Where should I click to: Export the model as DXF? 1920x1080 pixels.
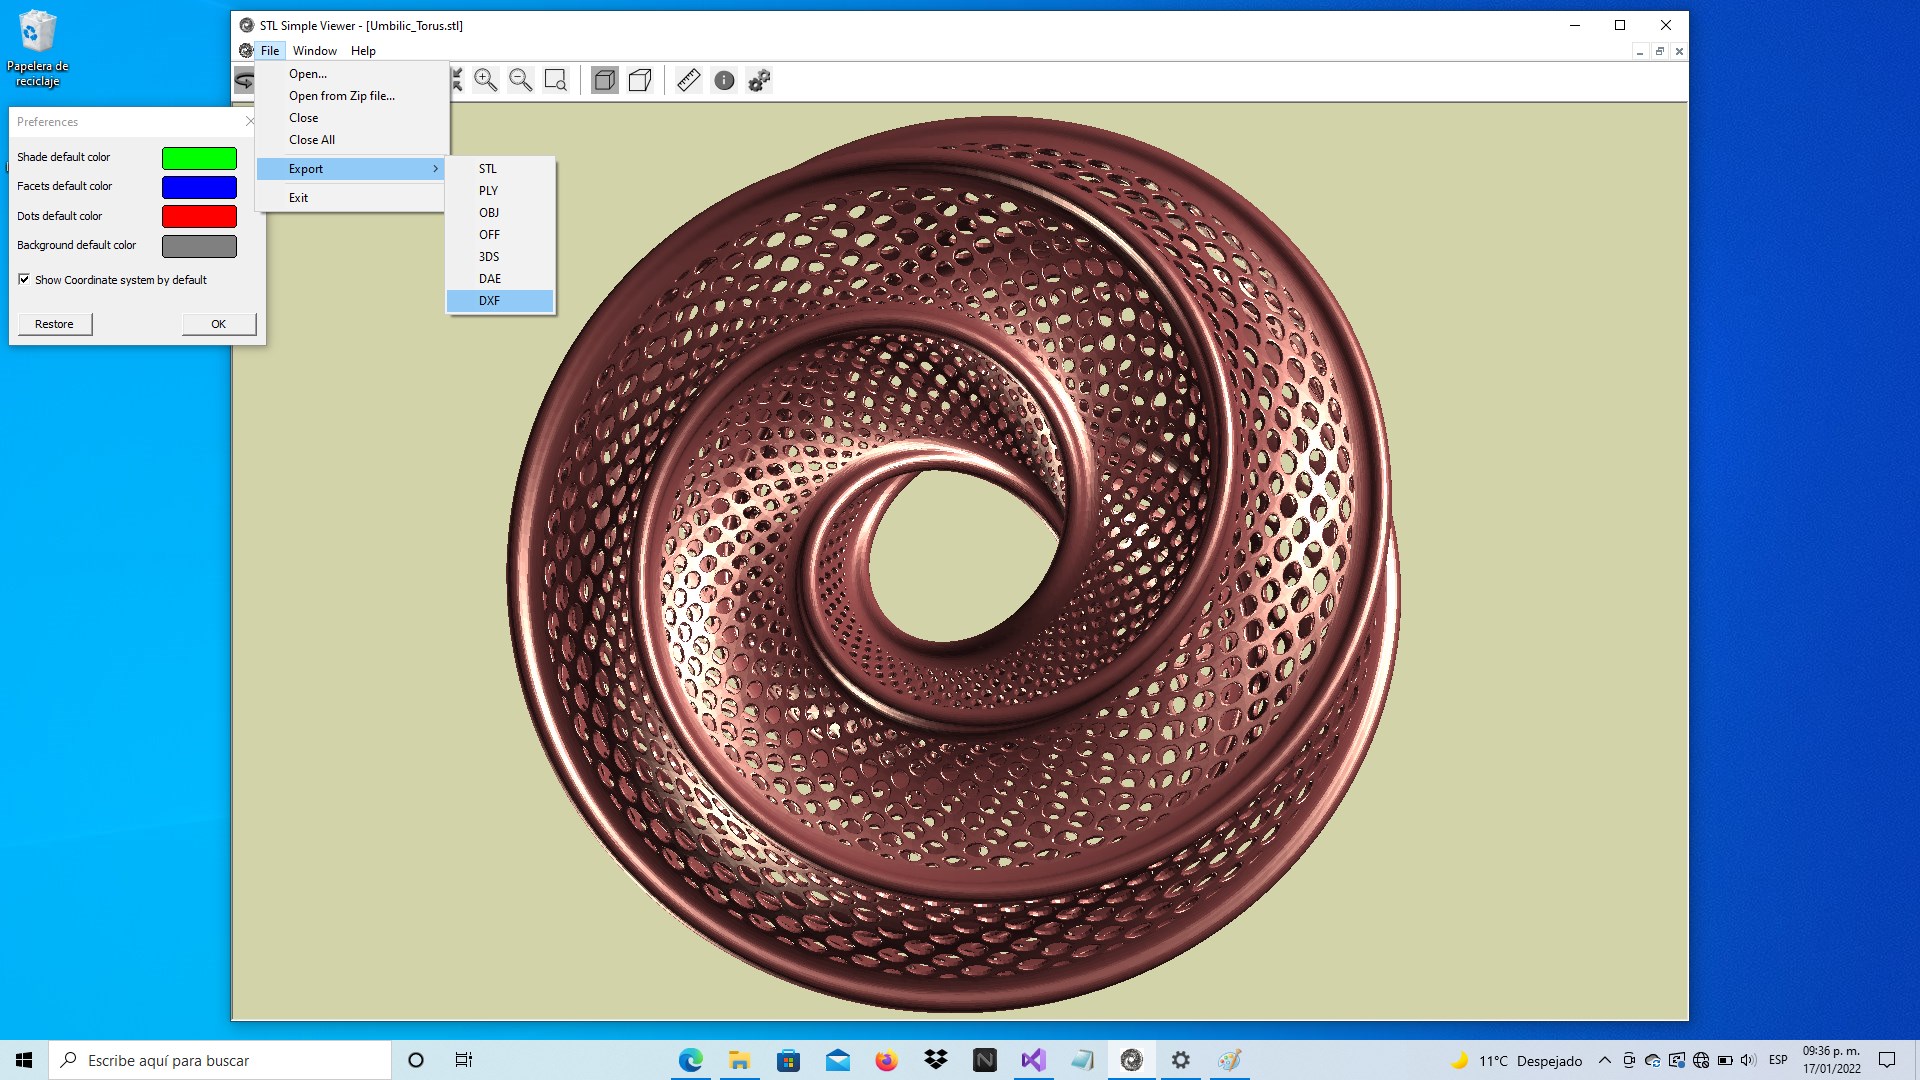click(500, 301)
